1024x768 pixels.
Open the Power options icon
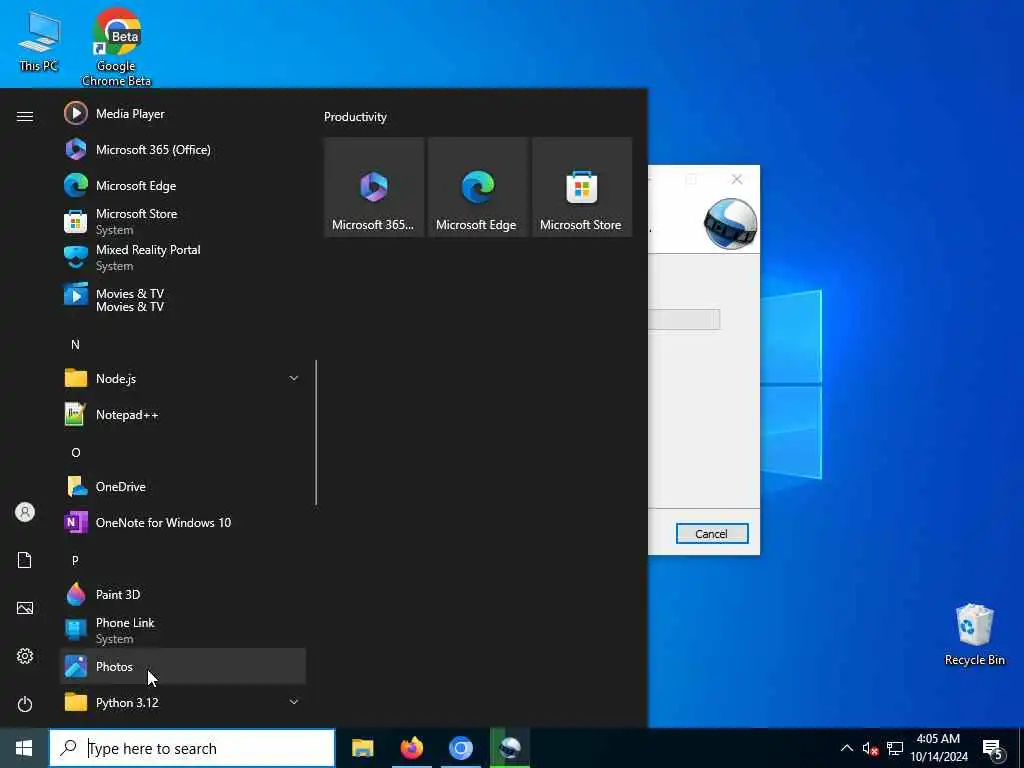[x=25, y=704]
